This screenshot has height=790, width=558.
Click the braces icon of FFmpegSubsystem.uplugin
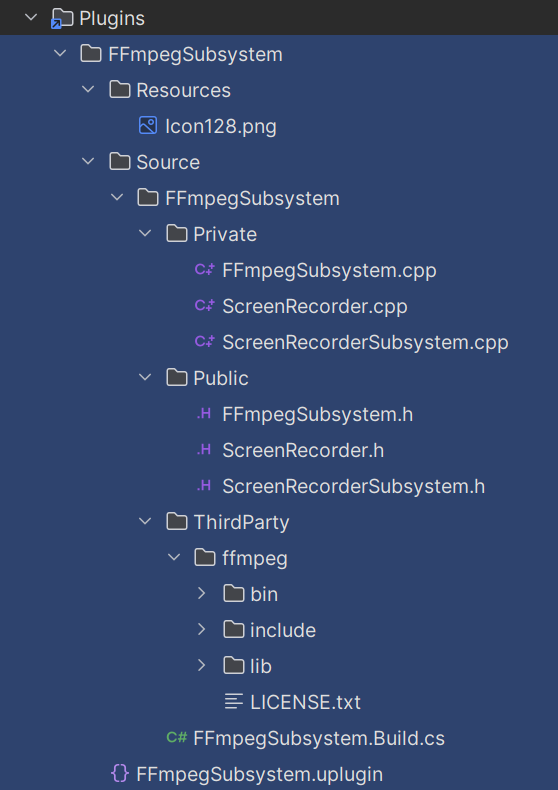click(x=120, y=773)
